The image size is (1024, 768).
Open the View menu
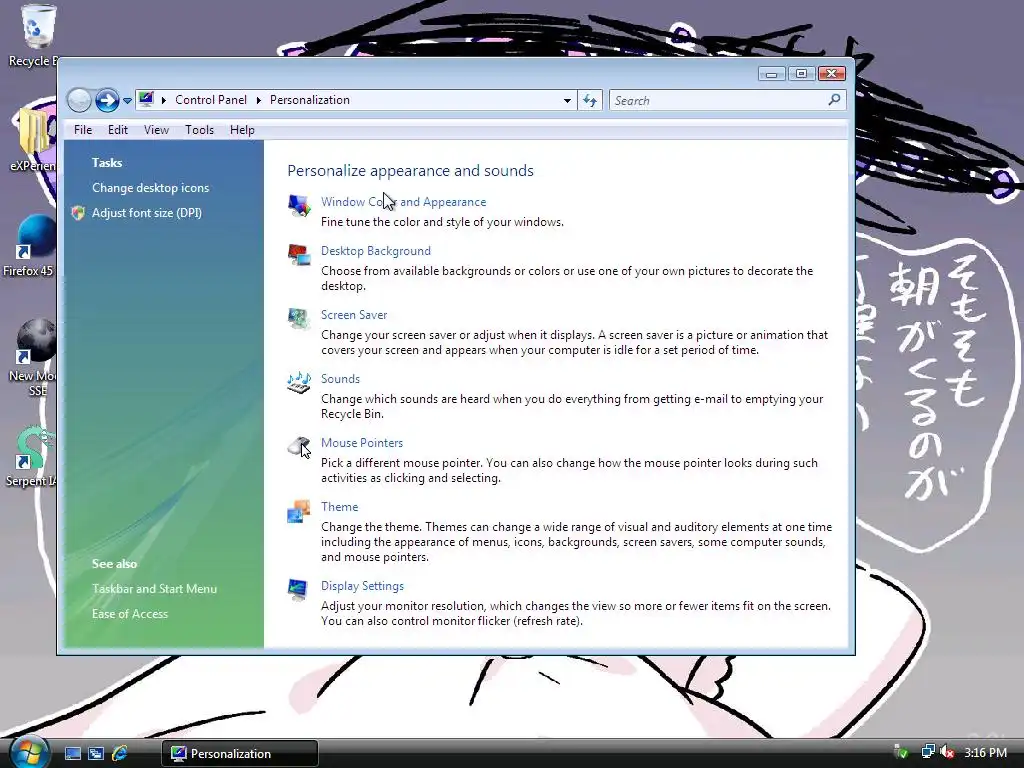pyautogui.click(x=156, y=130)
